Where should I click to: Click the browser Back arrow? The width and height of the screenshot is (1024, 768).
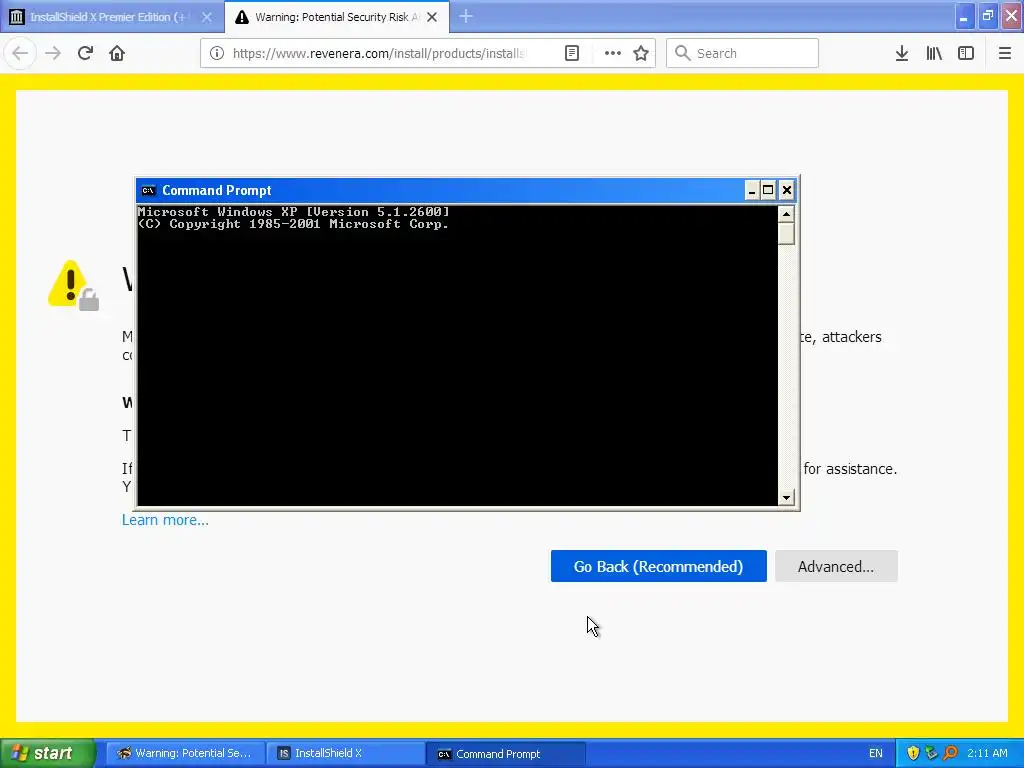point(20,53)
